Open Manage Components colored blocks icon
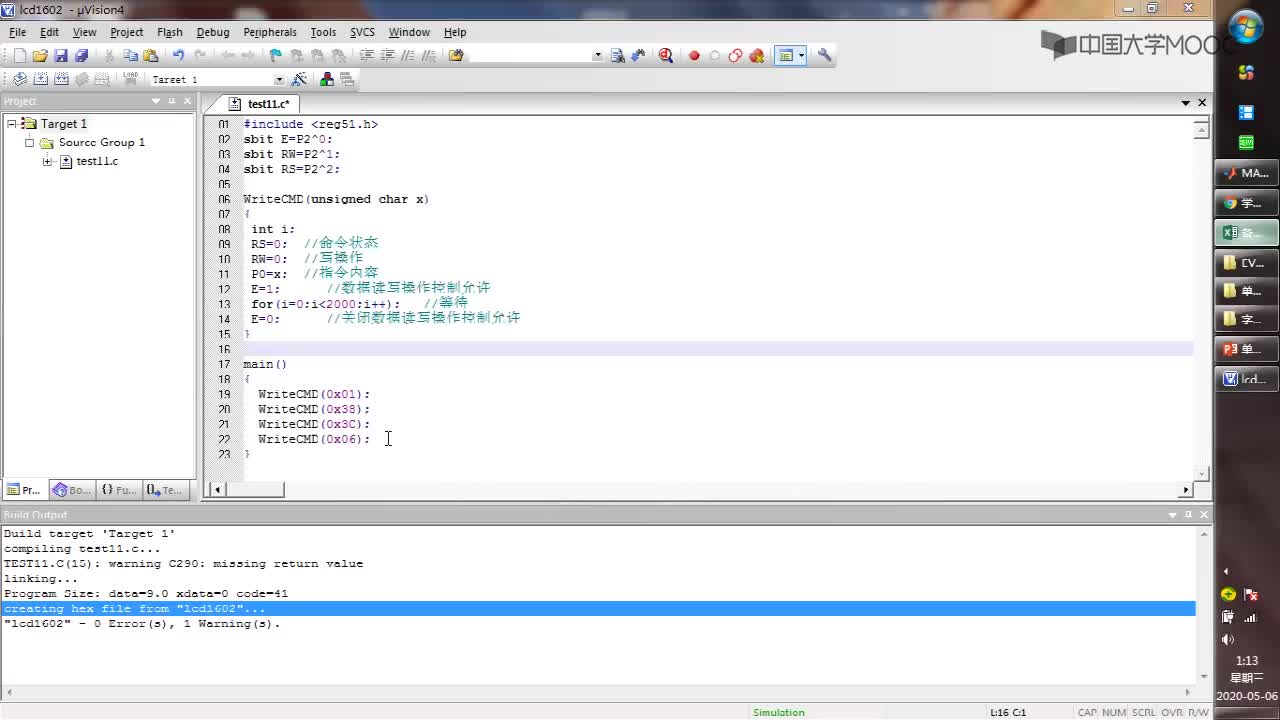This screenshot has width=1280, height=720. (326, 79)
